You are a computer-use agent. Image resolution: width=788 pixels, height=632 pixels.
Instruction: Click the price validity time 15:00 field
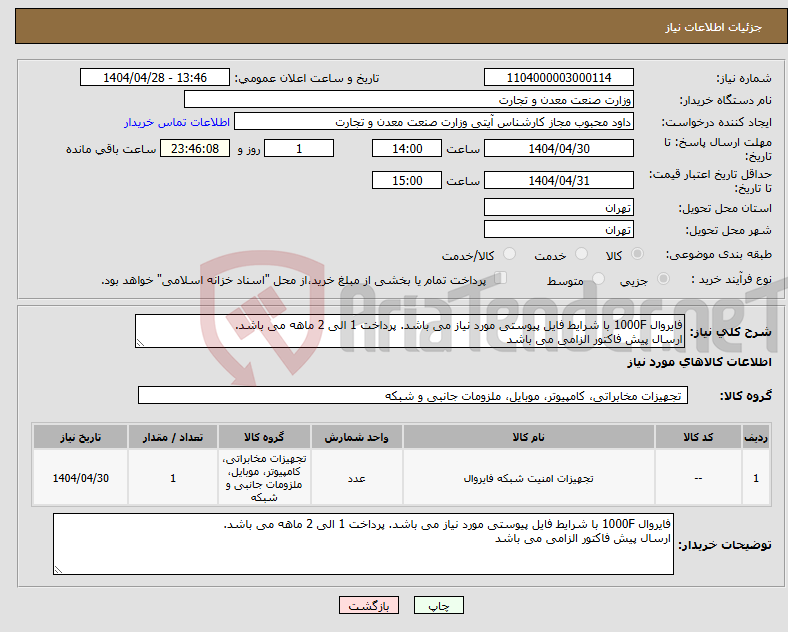tap(407, 180)
